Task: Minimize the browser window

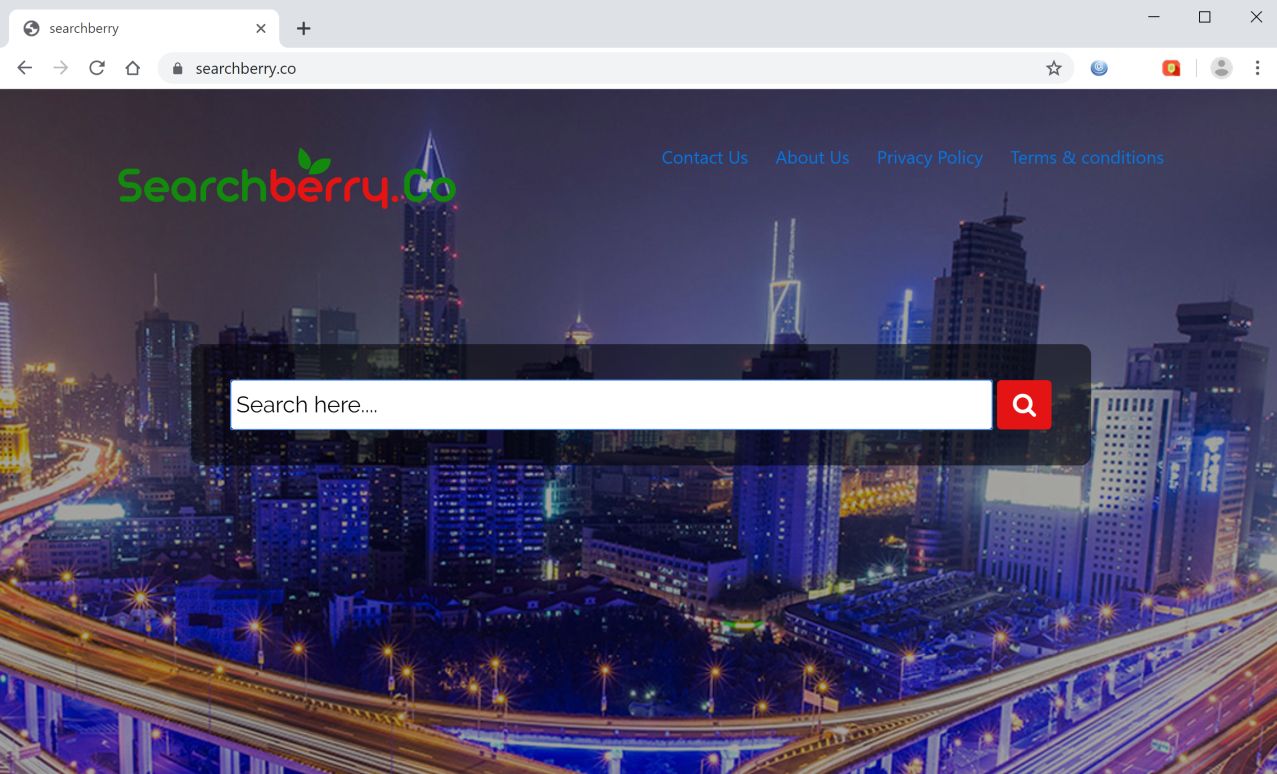Action: (x=1154, y=17)
